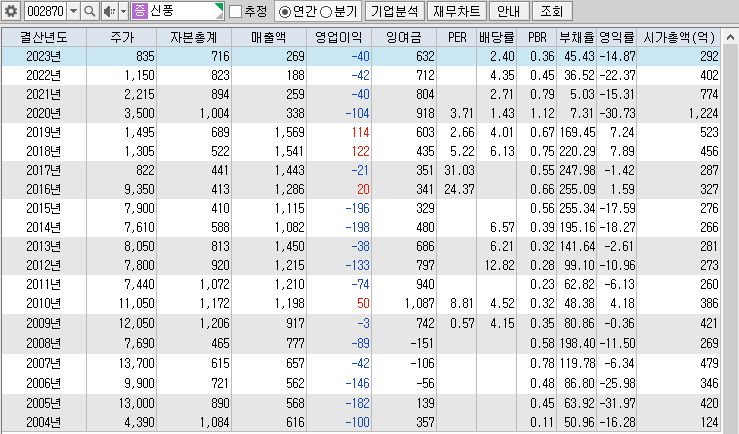Click operating profit 114 in 2019년 row

(x=360, y=132)
